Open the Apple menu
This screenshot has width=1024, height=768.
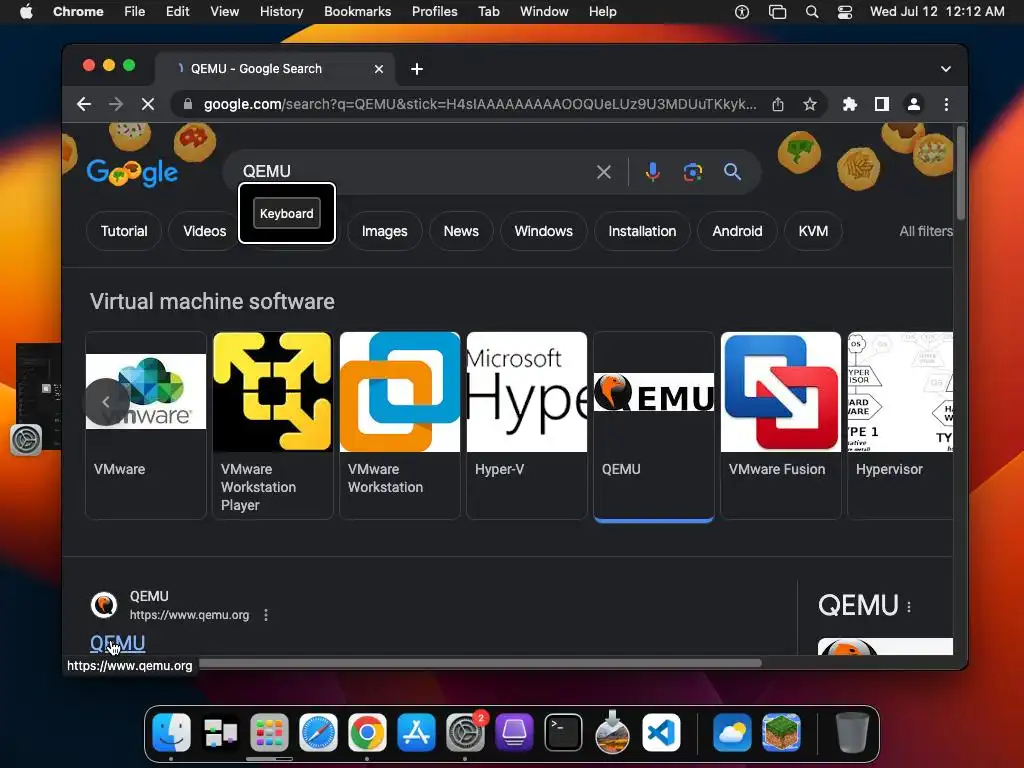26,12
